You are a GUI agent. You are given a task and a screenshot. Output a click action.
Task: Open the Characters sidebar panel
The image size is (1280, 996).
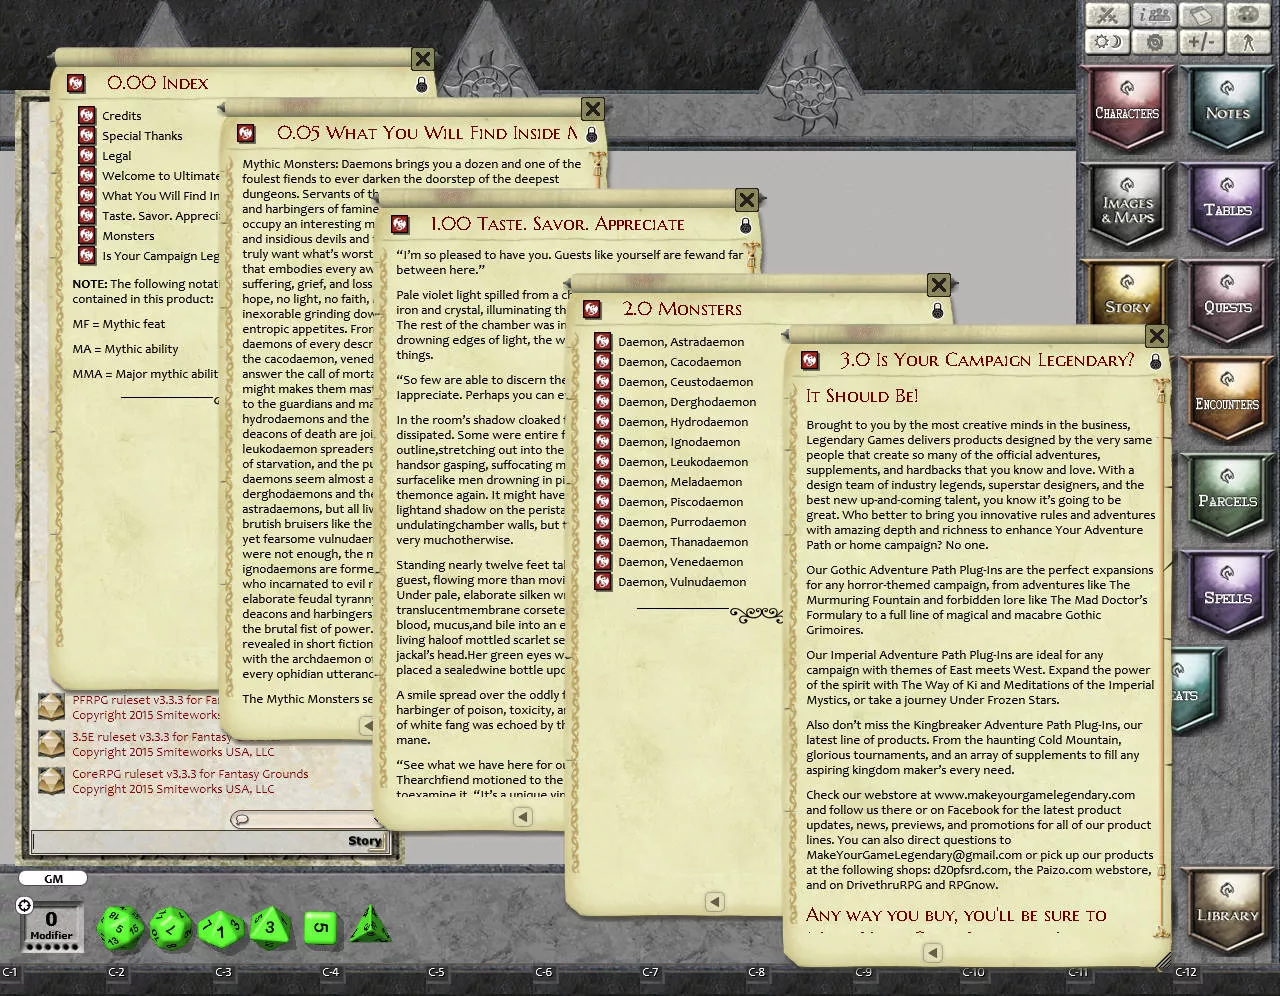pyautogui.click(x=1127, y=107)
